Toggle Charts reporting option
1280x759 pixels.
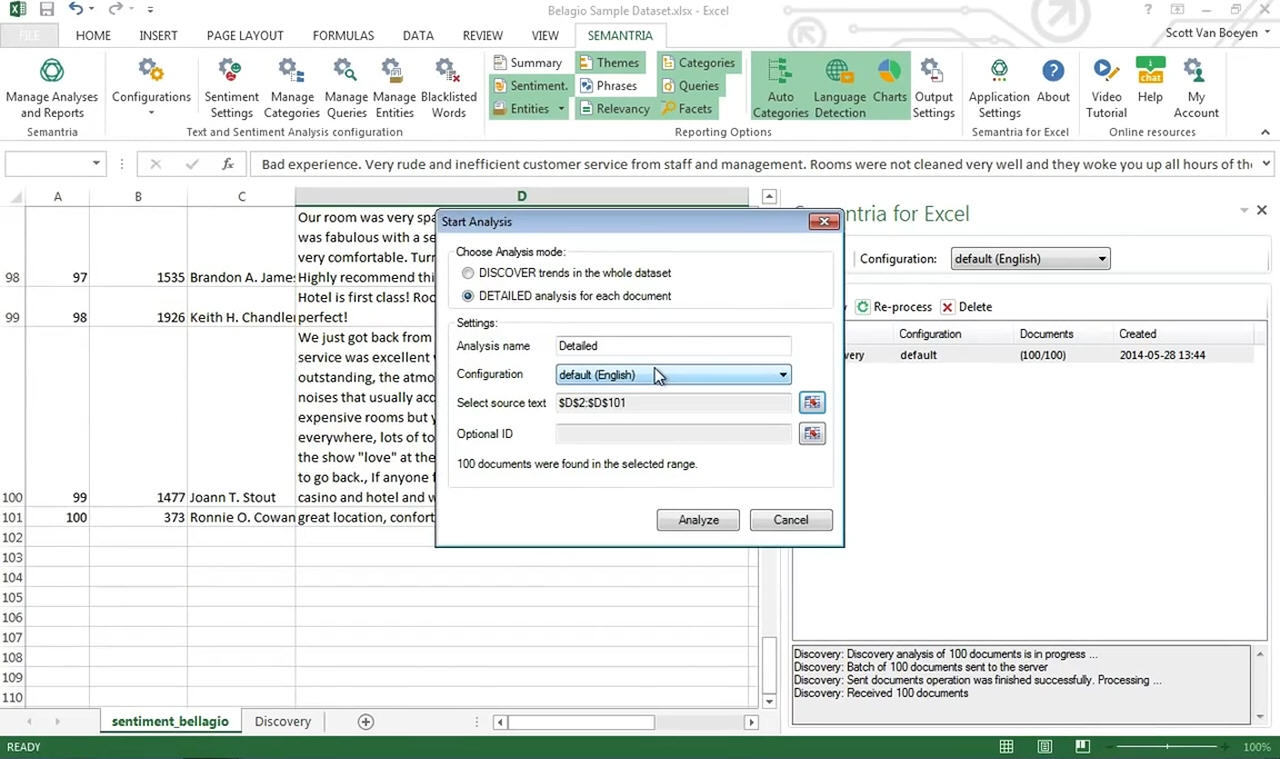coord(889,82)
